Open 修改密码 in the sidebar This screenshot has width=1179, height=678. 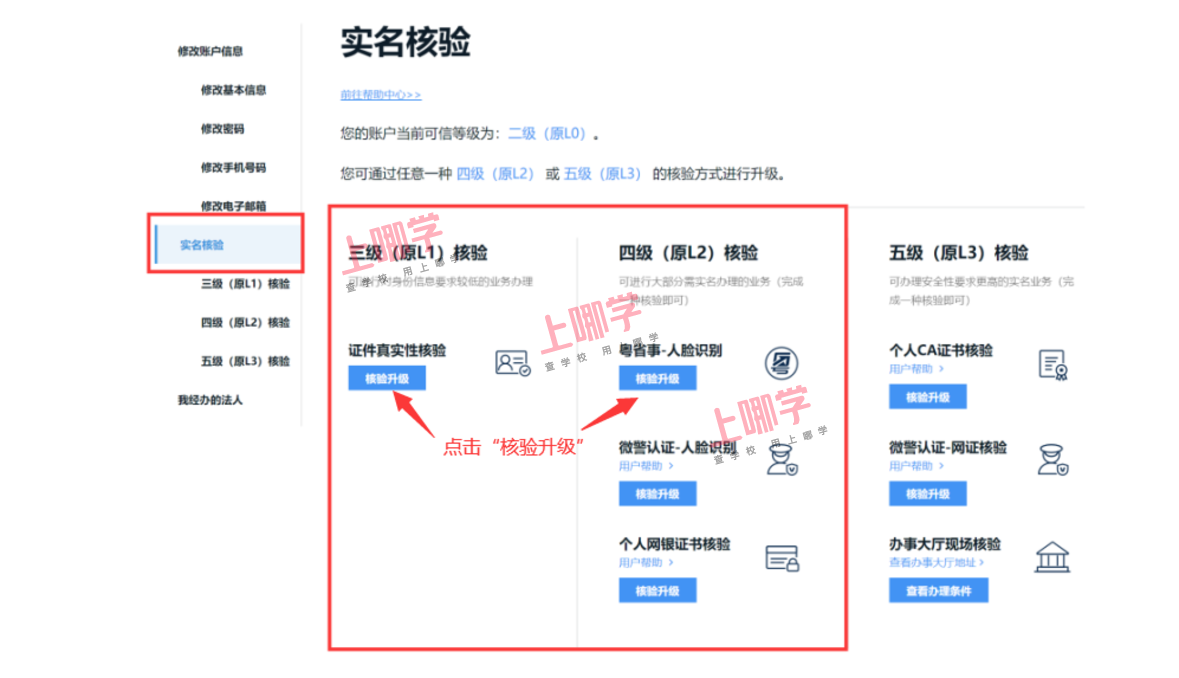pyautogui.click(x=222, y=129)
